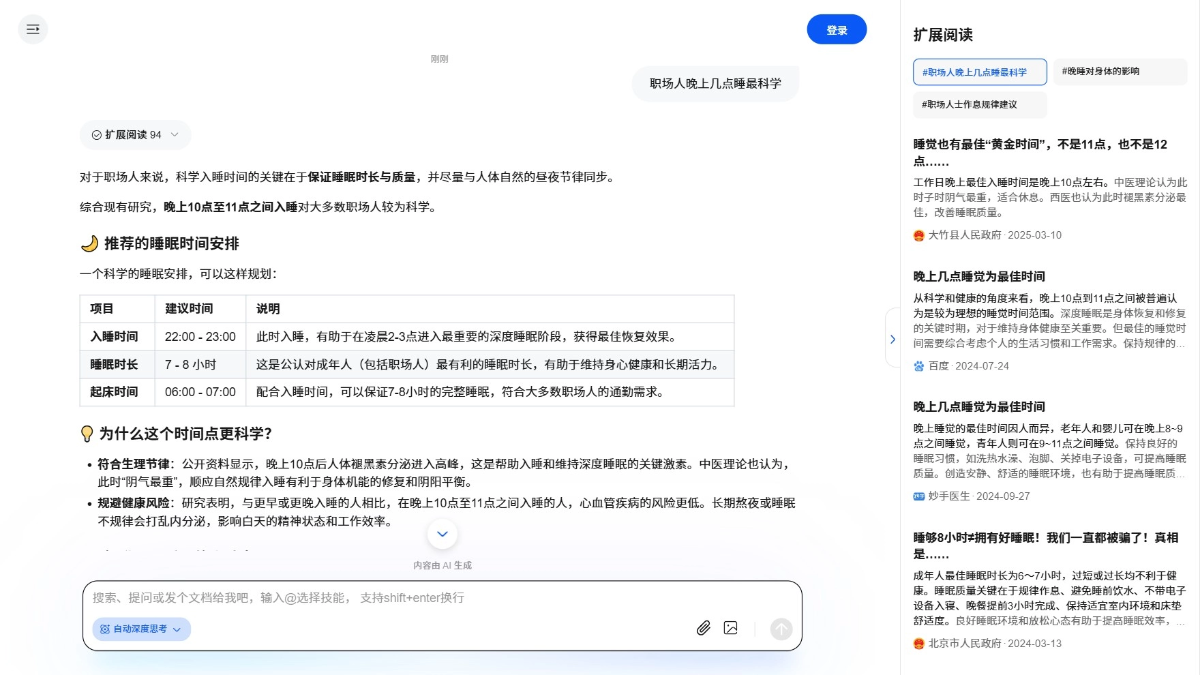Click the message input field
Image resolution: width=1200 pixels, height=675 pixels.
pos(442,597)
